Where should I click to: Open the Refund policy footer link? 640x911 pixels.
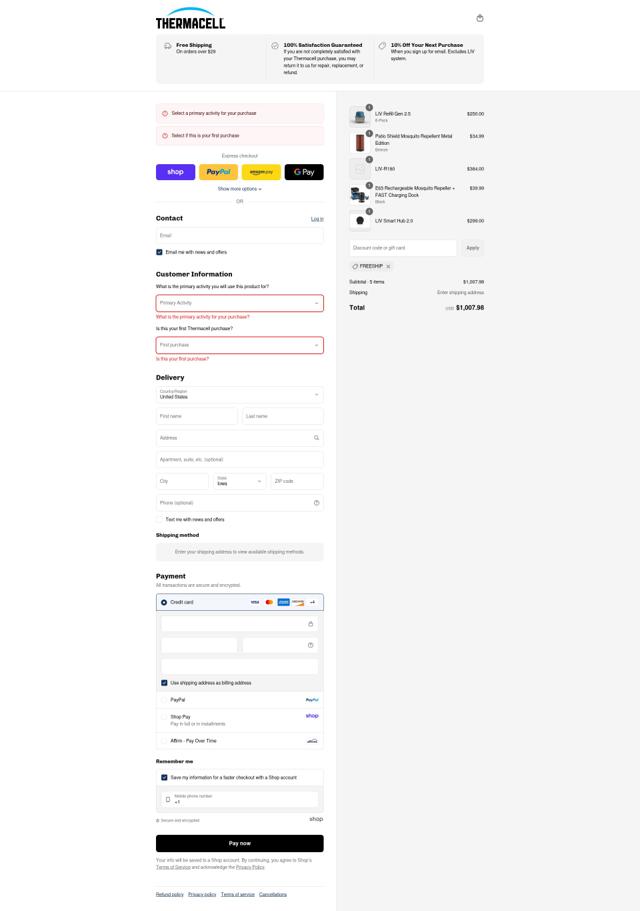(170, 894)
